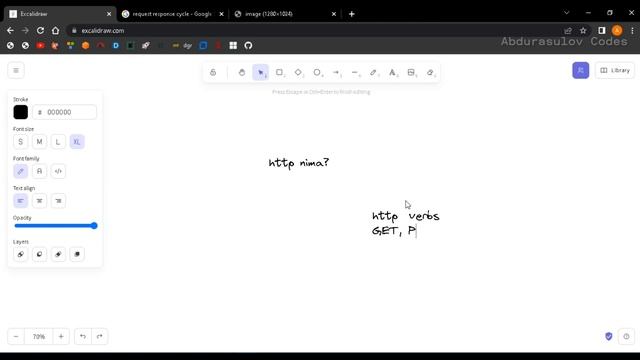Open the help question icon
Screen dimensions: 640x360
coord(626,336)
